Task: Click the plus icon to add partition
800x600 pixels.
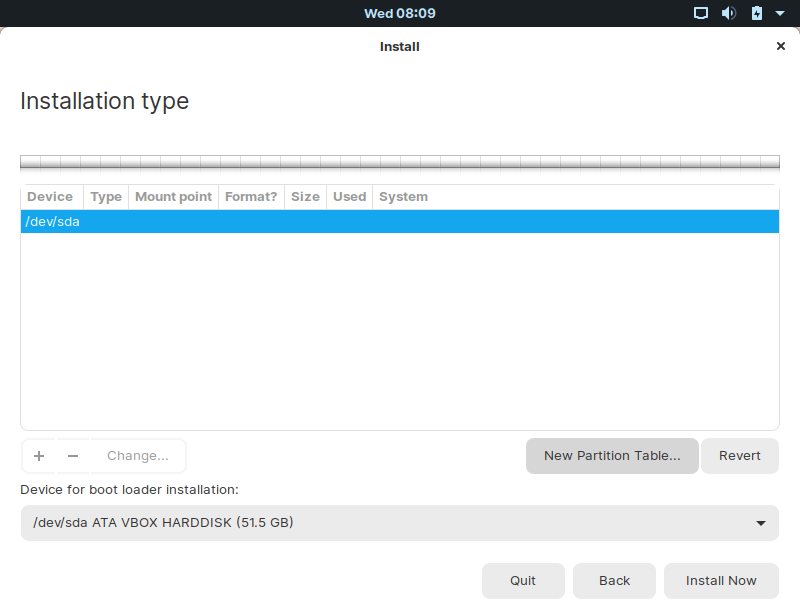Action: [39, 456]
